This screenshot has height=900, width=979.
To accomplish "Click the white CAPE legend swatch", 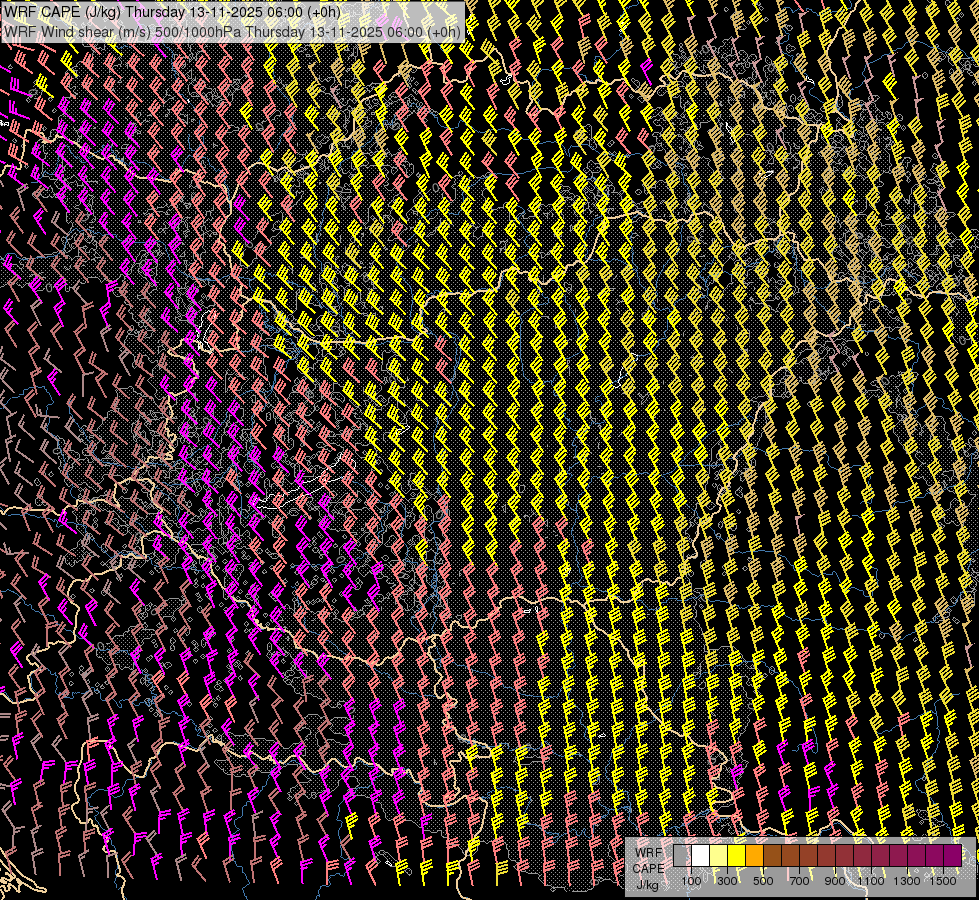I will pyautogui.click(x=700, y=856).
